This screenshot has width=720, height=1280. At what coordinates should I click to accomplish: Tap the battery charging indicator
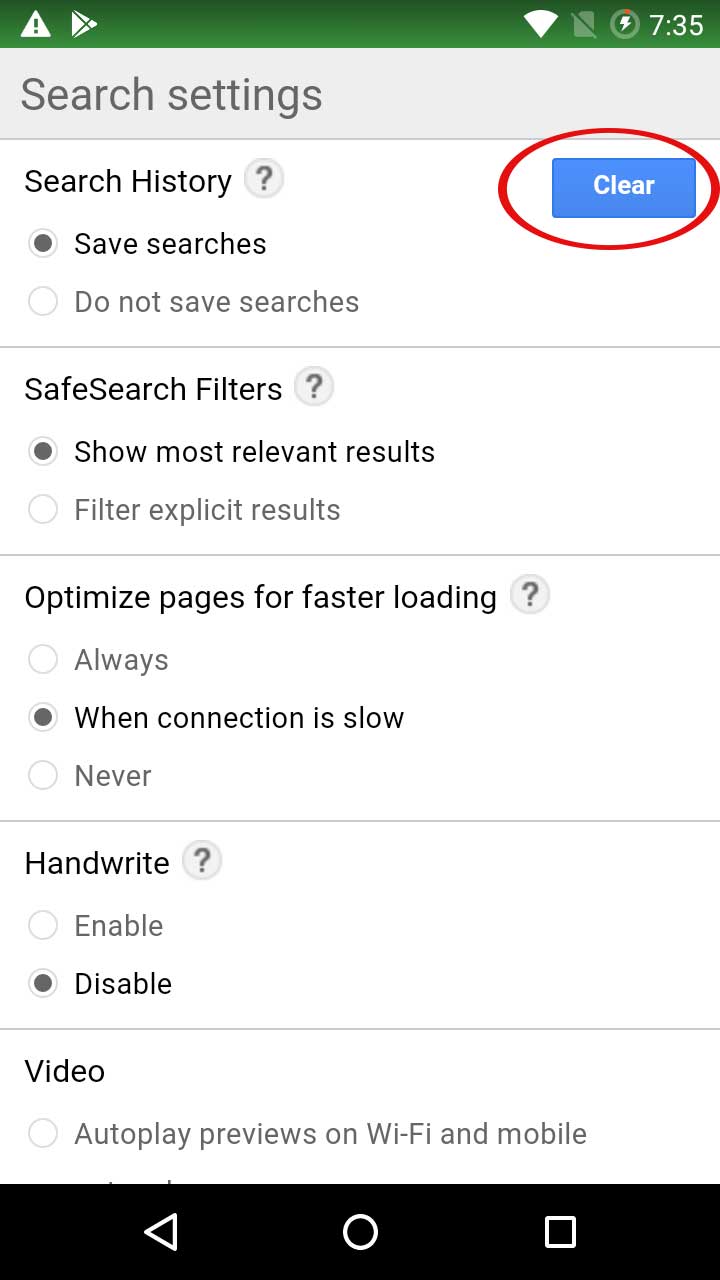coord(625,24)
